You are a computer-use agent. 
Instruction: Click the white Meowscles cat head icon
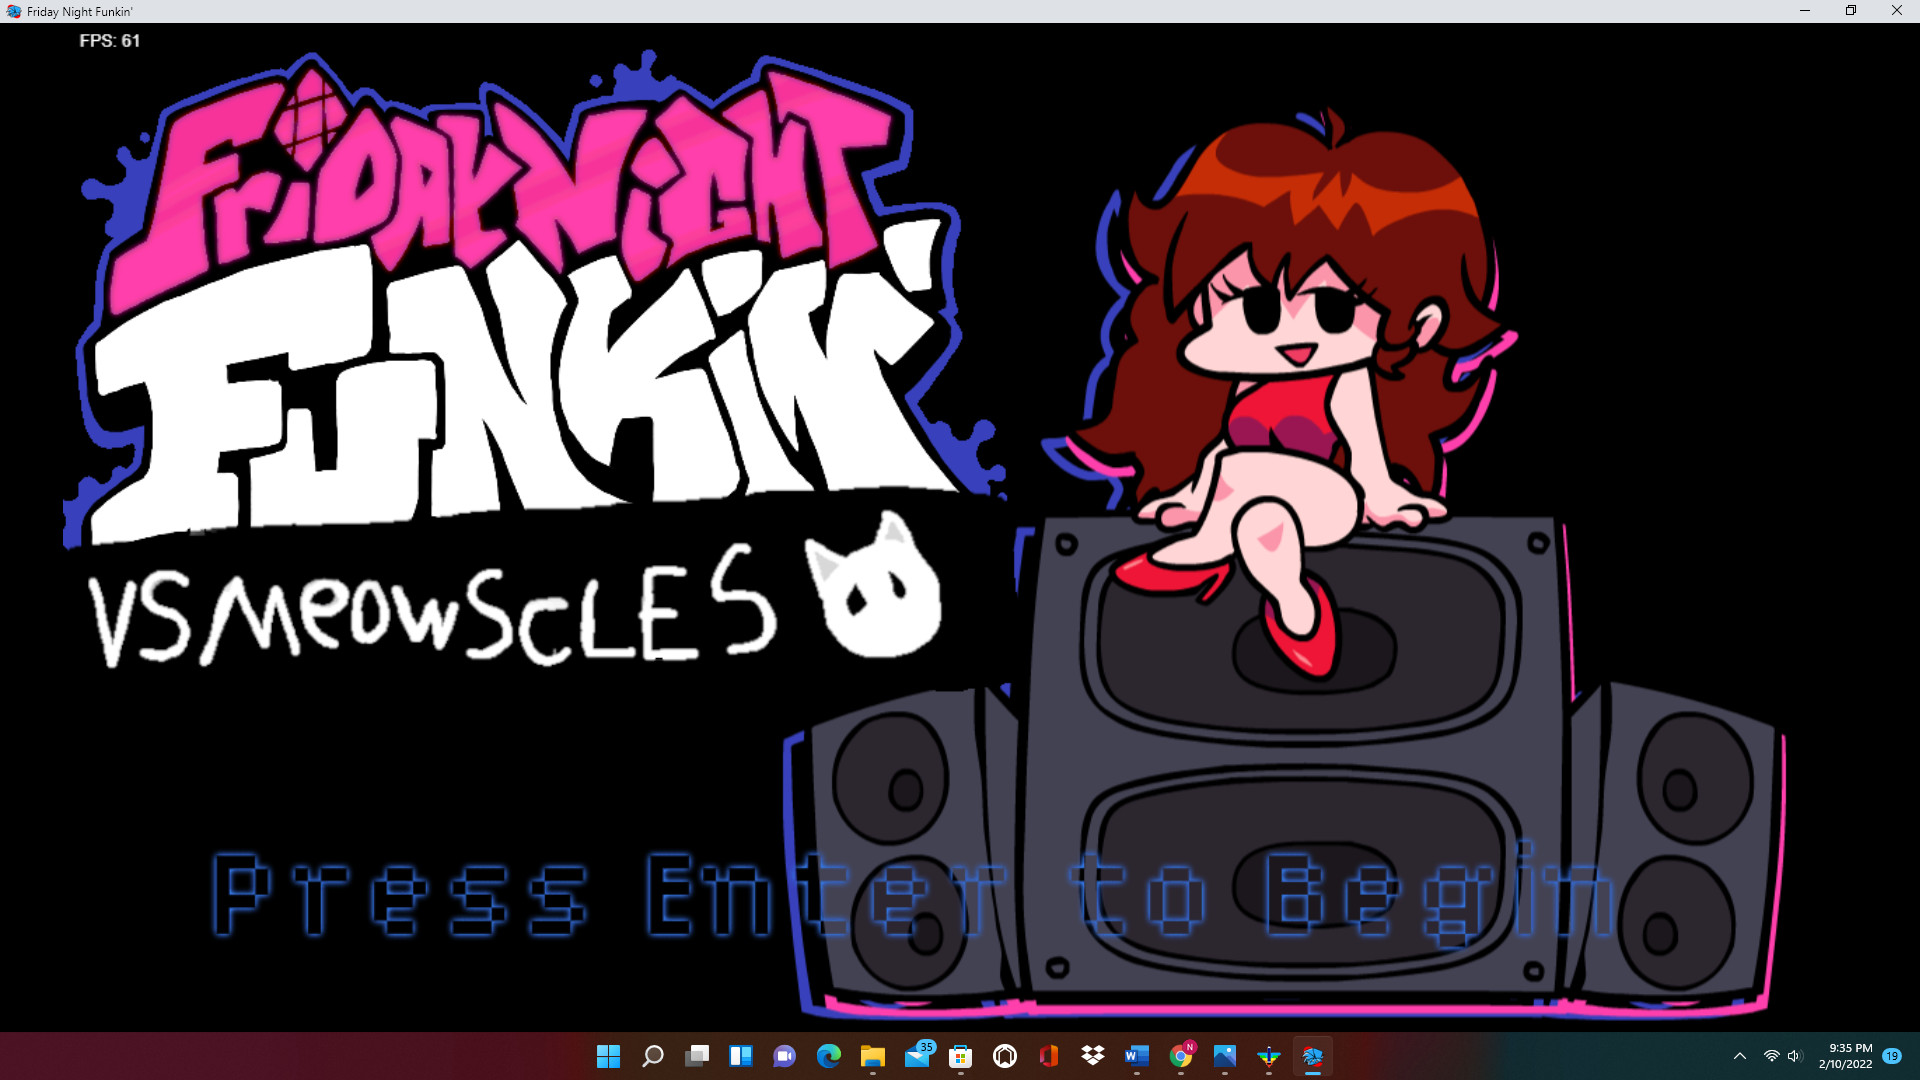click(x=874, y=585)
